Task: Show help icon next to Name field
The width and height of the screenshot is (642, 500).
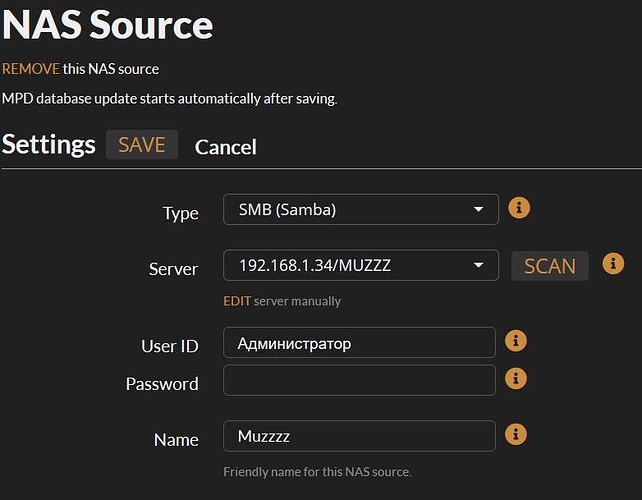Action: point(515,434)
